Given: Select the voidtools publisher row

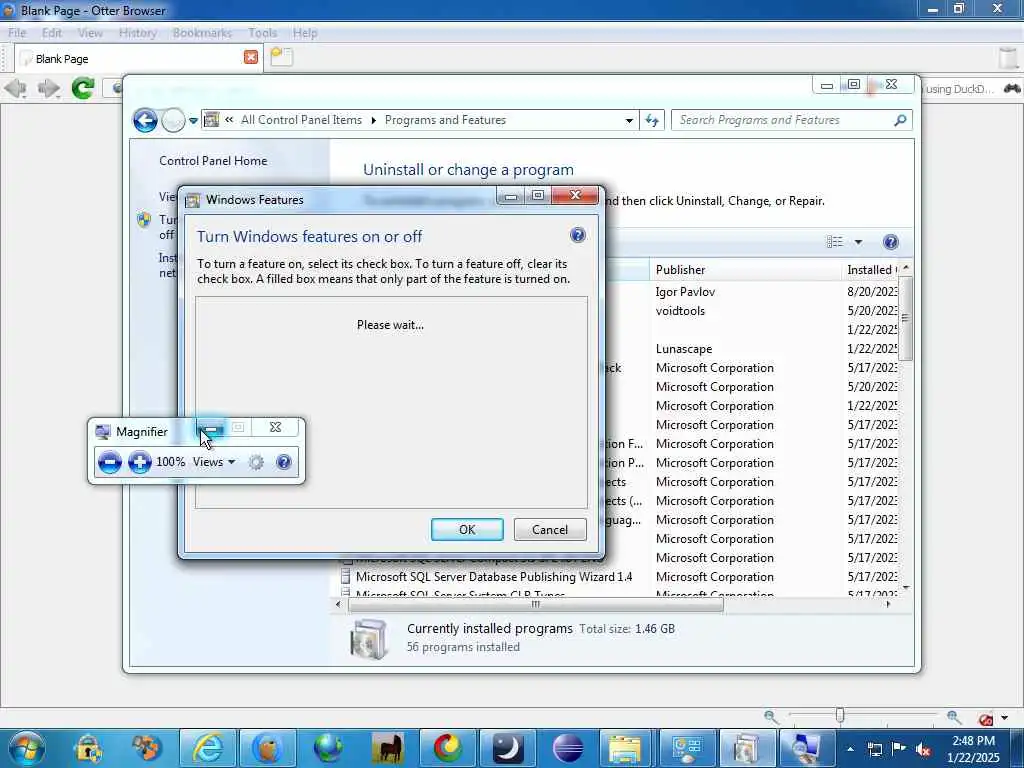Looking at the screenshot, I should pos(680,311).
